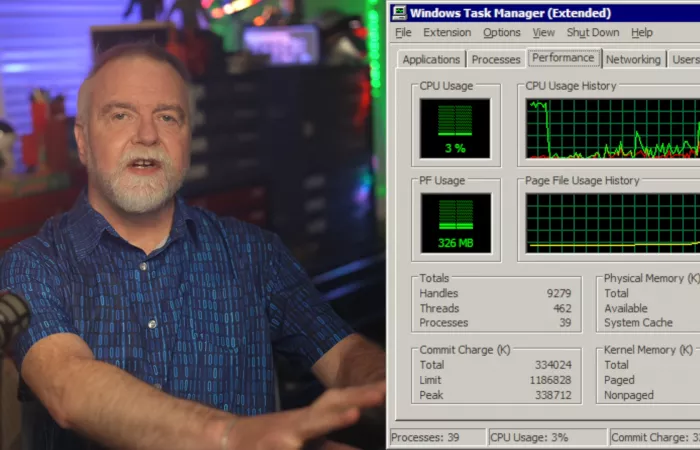
Task: Click Kernel Memory Total label
Action: pyautogui.click(x=617, y=365)
